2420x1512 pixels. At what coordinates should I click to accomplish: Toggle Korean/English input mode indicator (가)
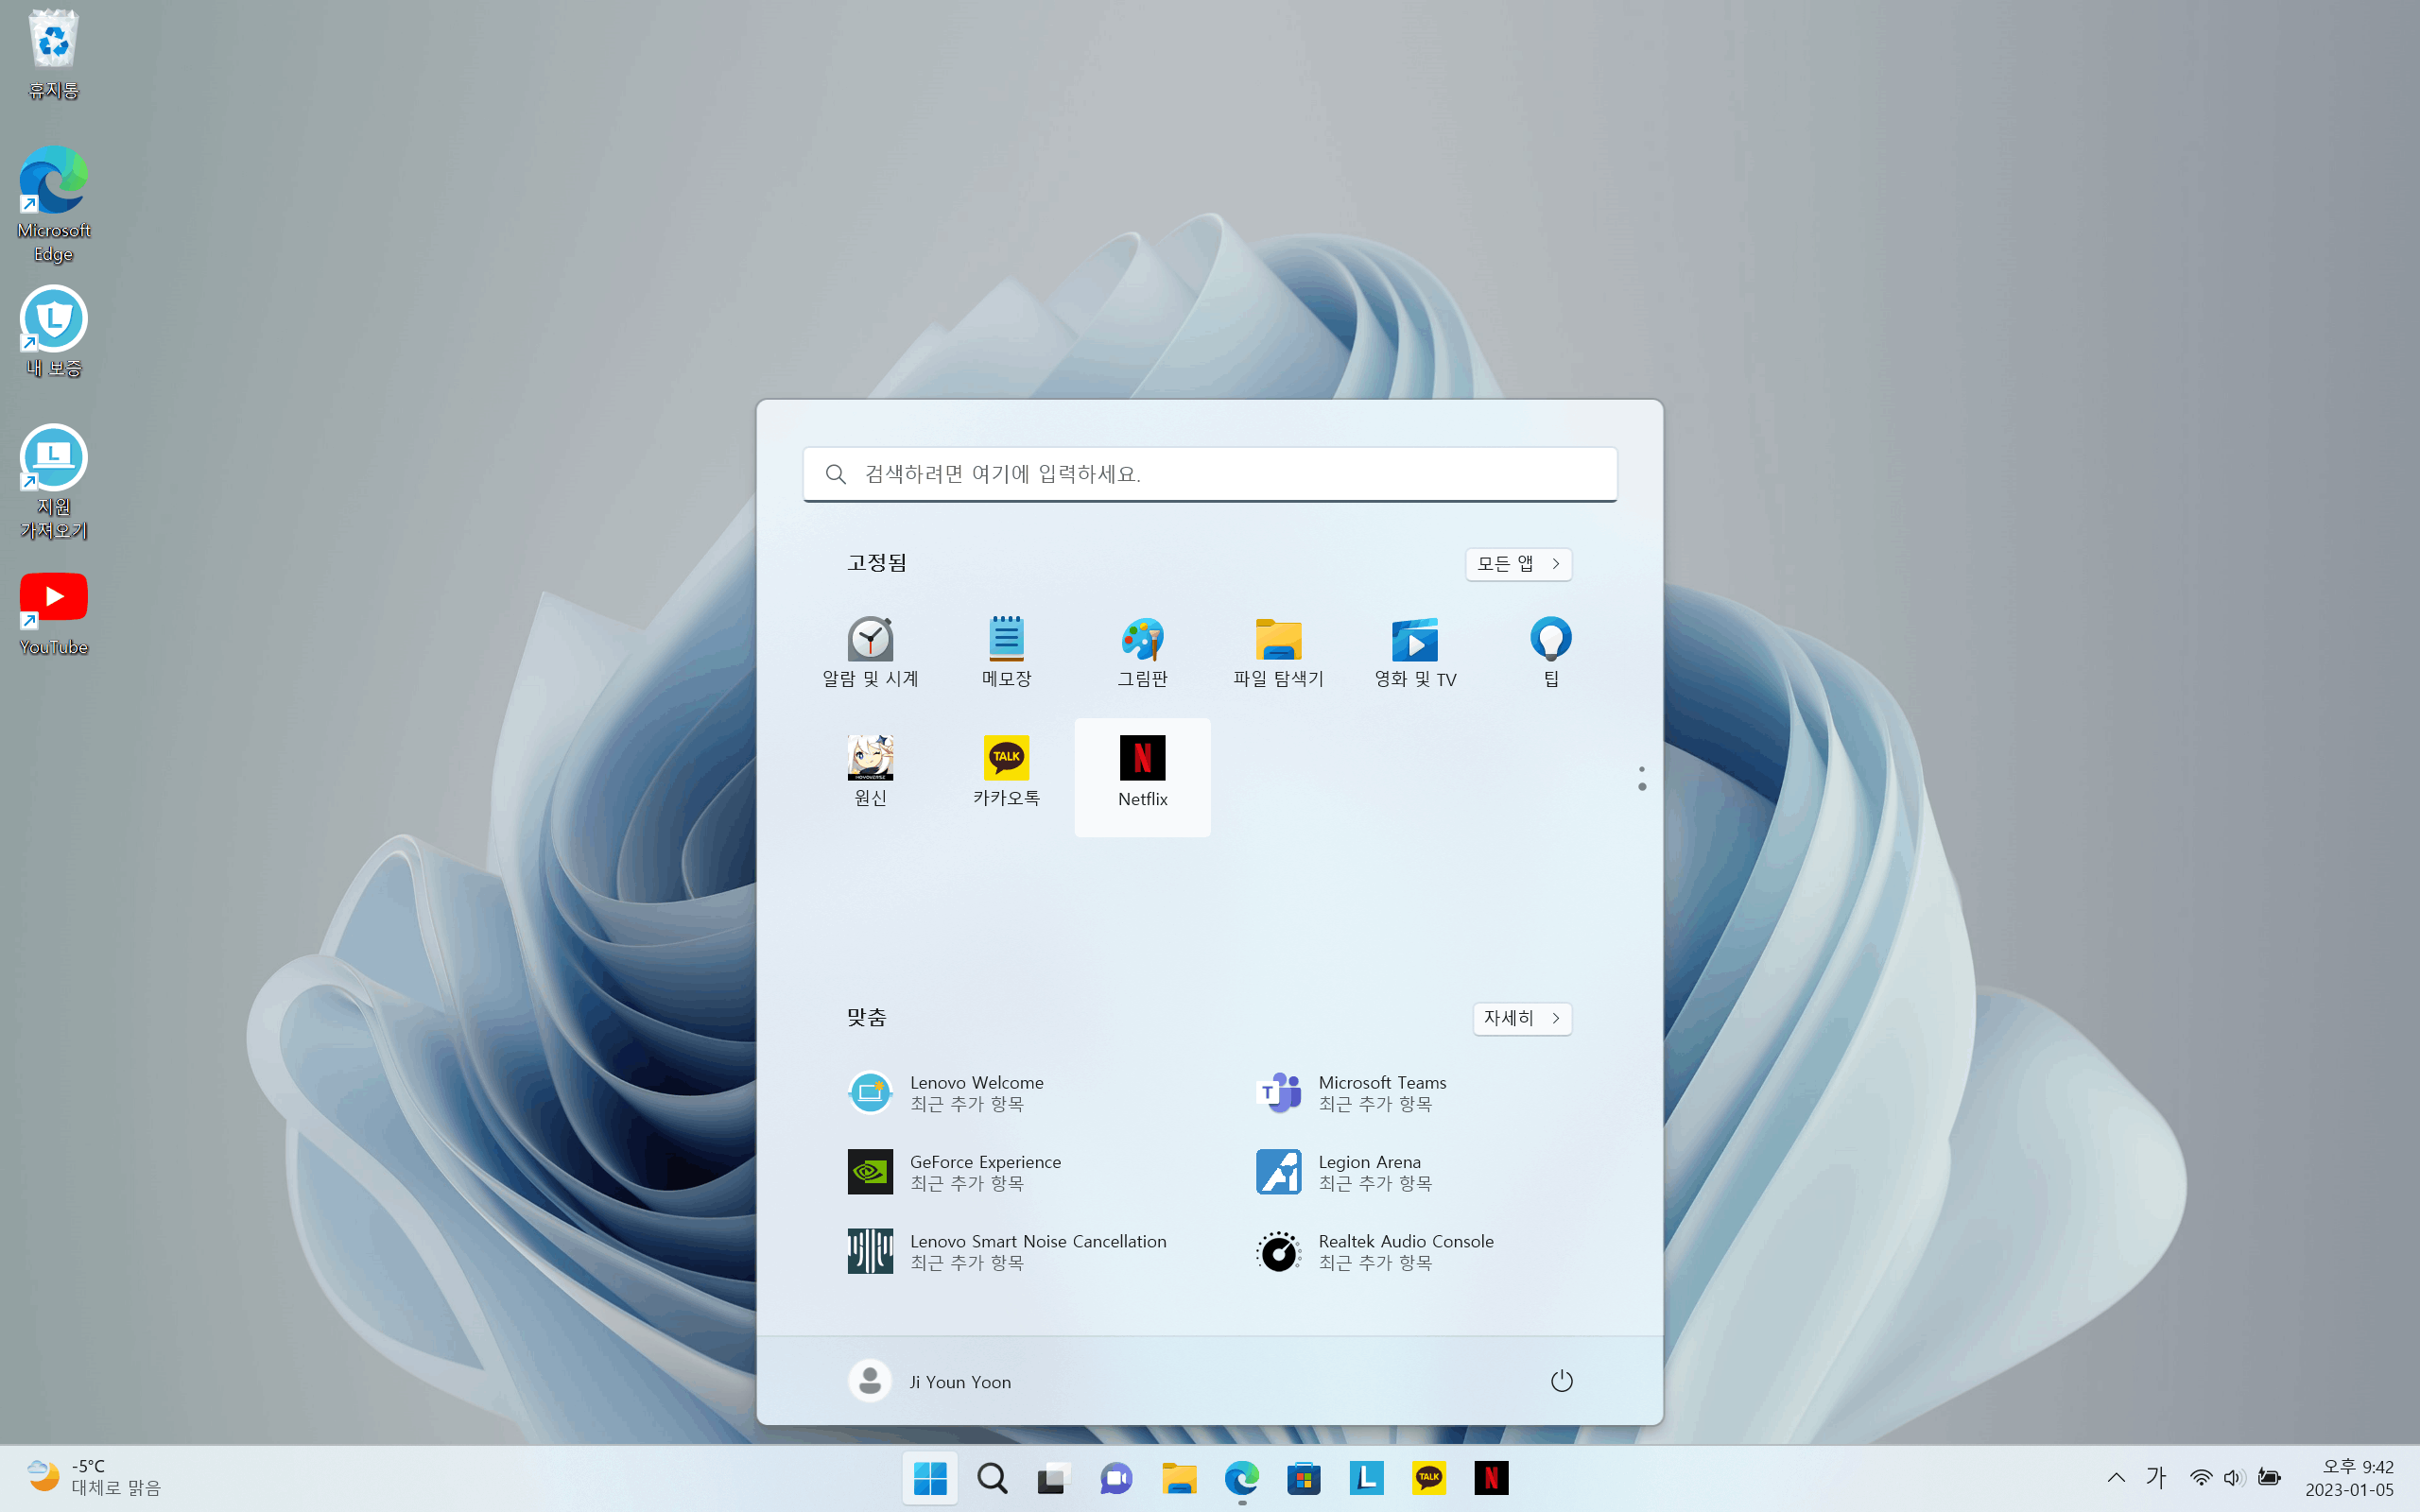tap(2156, 1478)
